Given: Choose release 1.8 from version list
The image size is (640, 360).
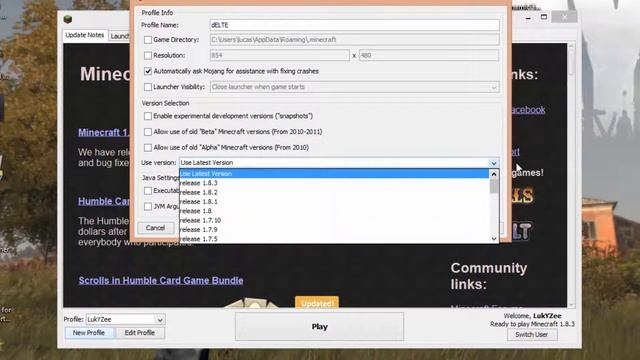Looking at the screenshot, I should click(x=334, y=211).
